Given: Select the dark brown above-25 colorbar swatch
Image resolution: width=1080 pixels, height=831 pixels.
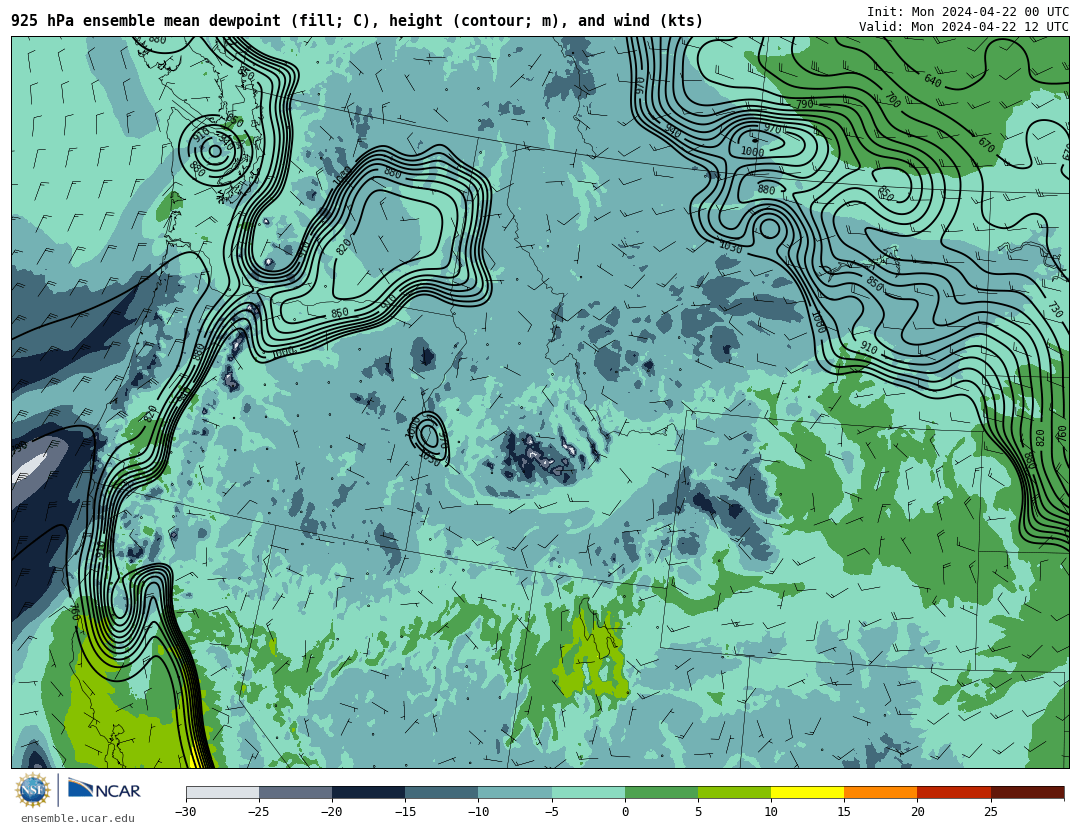Looking at the screenshot, I should tap(1027, 793).
